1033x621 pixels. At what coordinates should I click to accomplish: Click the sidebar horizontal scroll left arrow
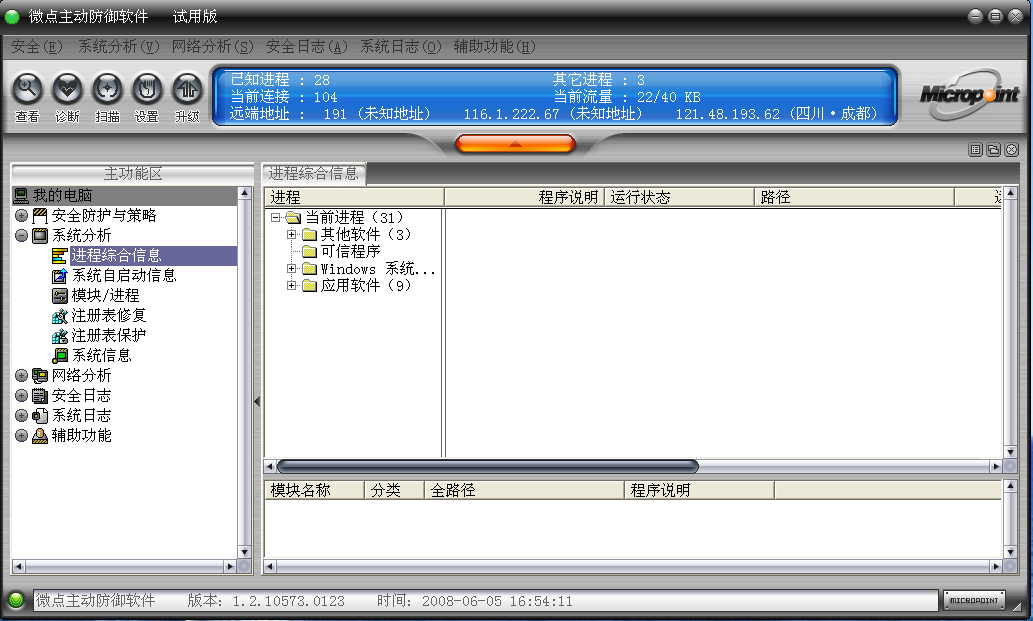tap(18, 566)
